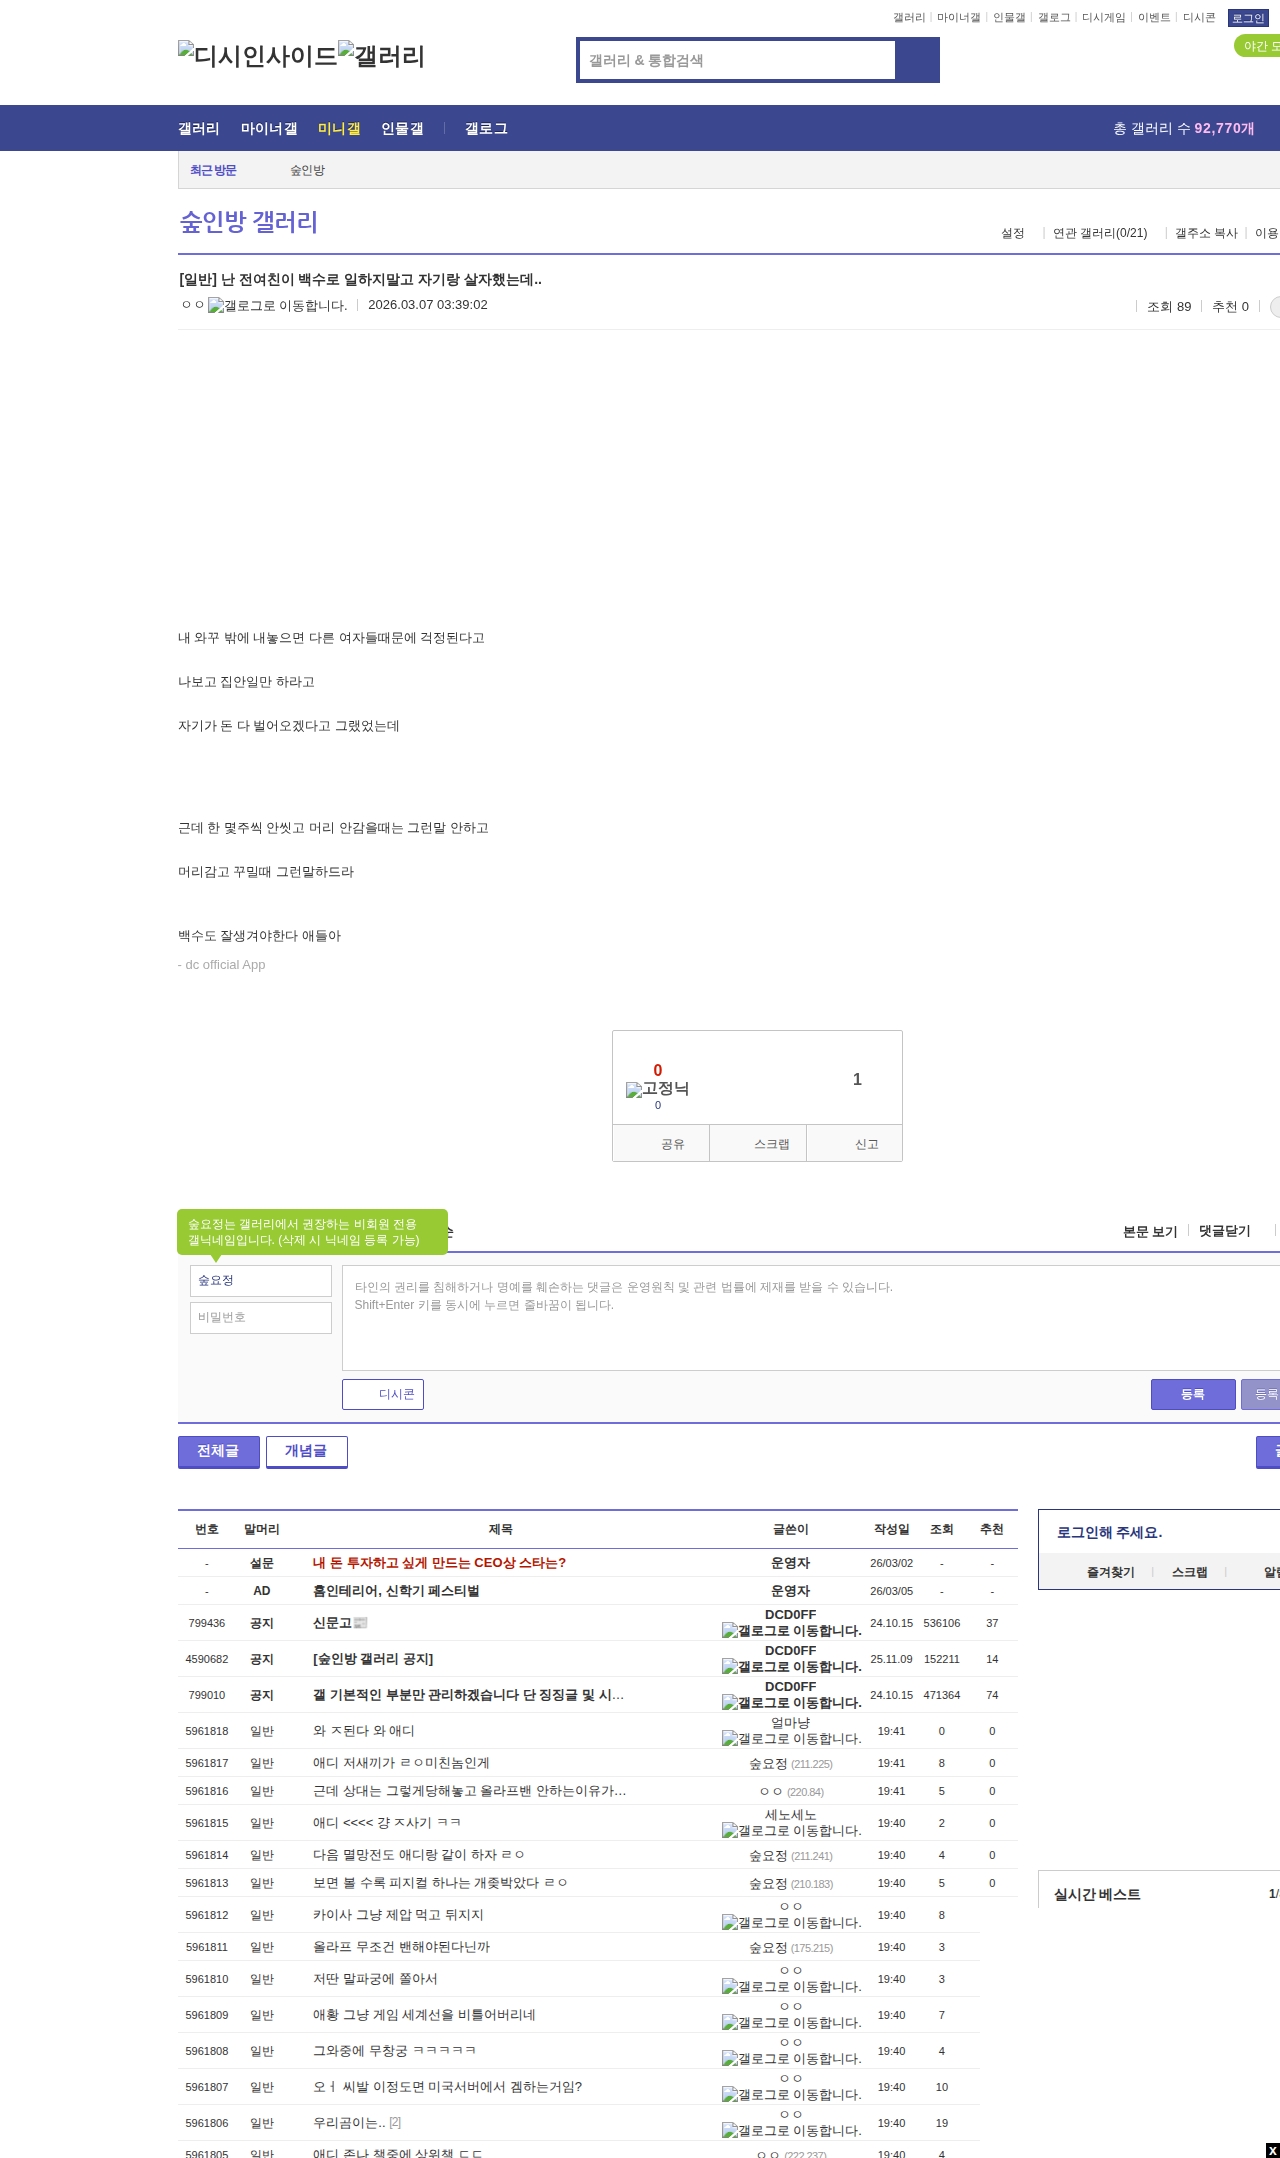Open 디시게임 in the top utility links
Screen dimensions: 1280x2158
tap(1103, 18)
